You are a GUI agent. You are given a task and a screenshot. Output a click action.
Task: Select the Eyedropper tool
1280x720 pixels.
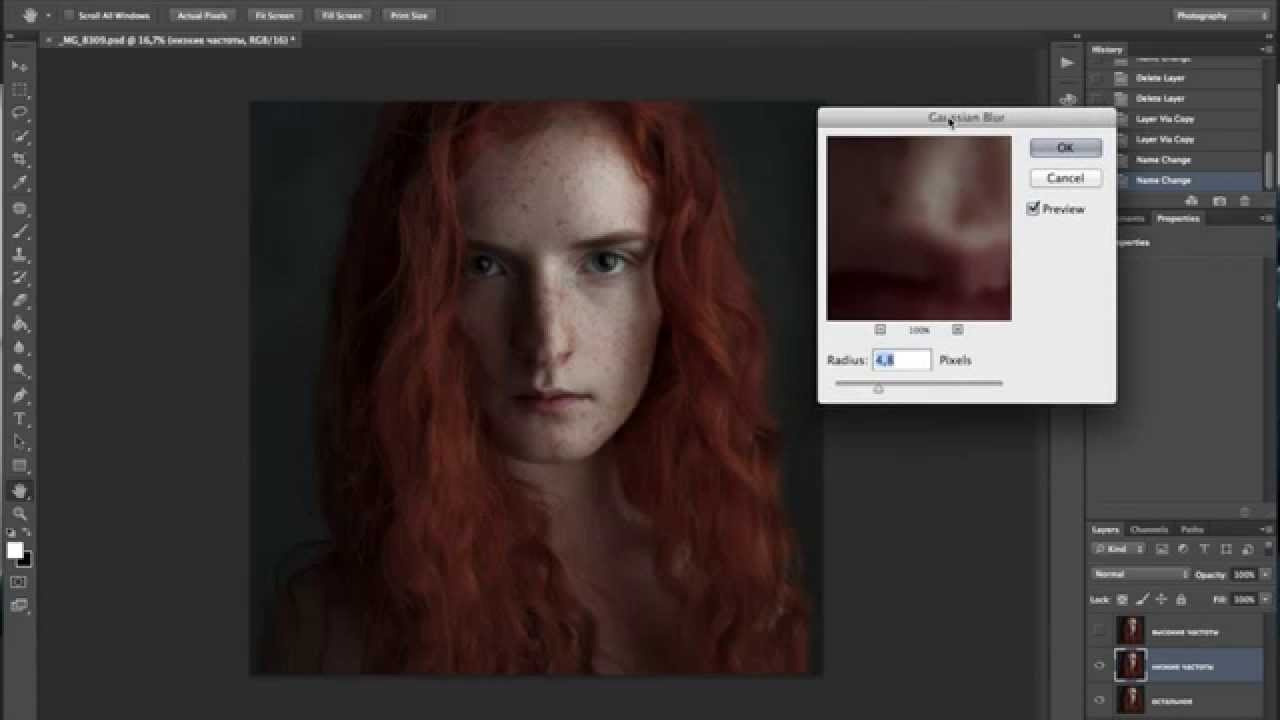pyautogui.click(x=20, y=184)
